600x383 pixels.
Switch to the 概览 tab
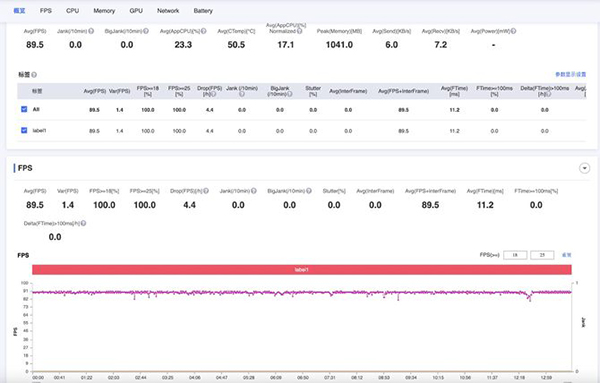[19, 11]
